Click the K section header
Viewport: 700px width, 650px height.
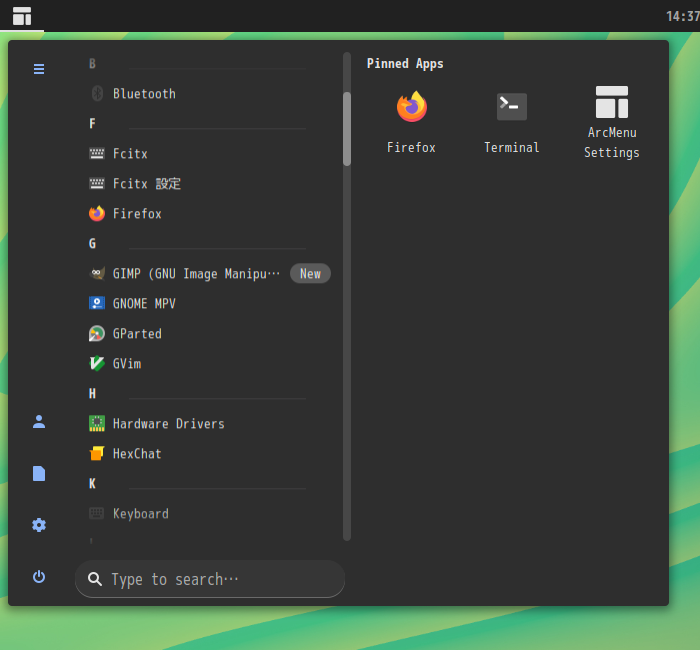[92, 483]
